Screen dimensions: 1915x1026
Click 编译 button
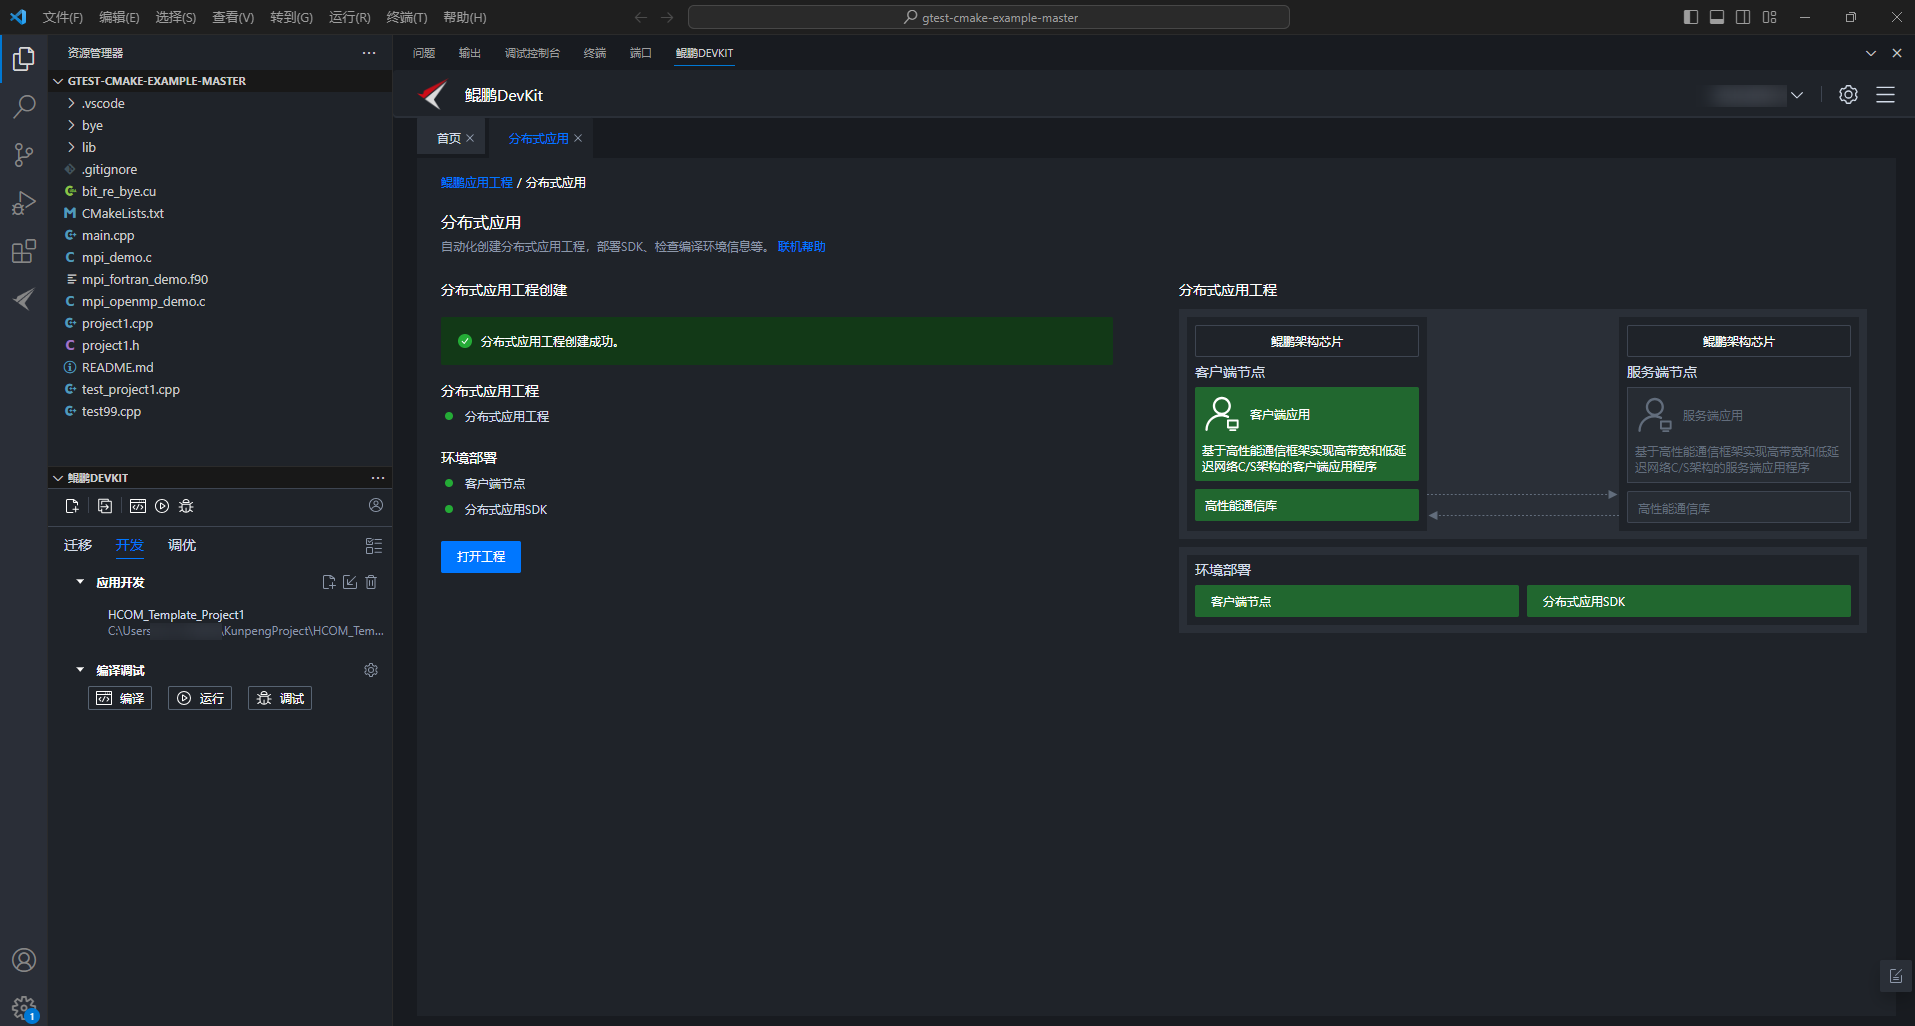tap(120, 698)
